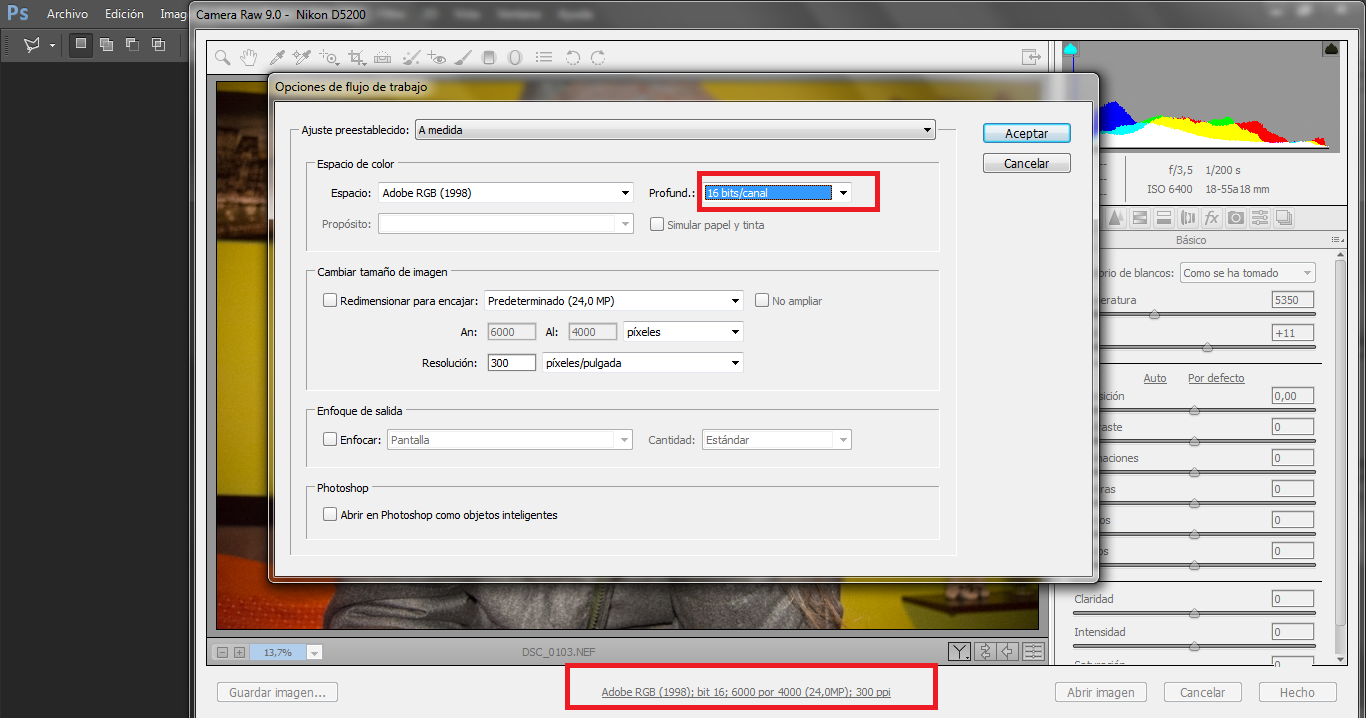Click the Intensidad slider handle

1194,646
